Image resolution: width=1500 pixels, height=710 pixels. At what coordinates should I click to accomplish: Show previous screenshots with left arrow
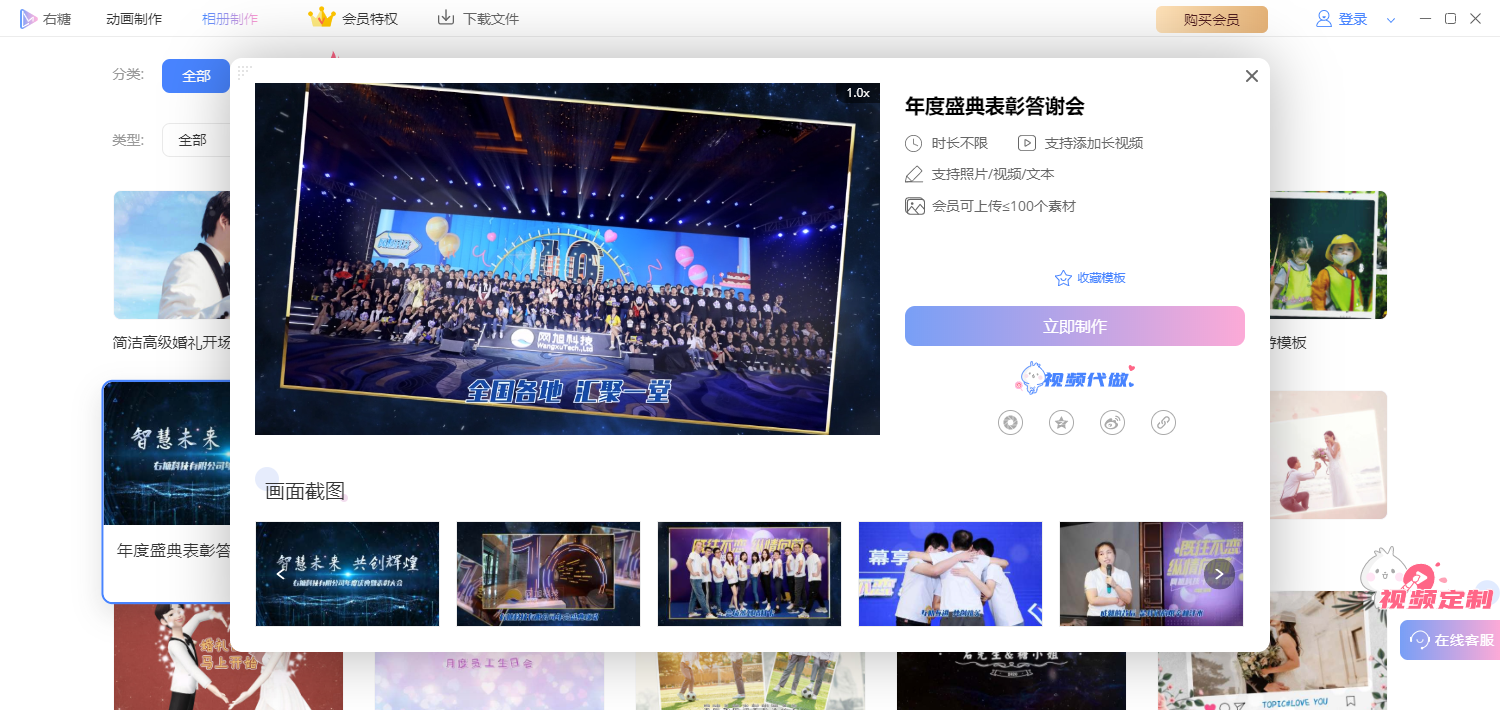281,574
